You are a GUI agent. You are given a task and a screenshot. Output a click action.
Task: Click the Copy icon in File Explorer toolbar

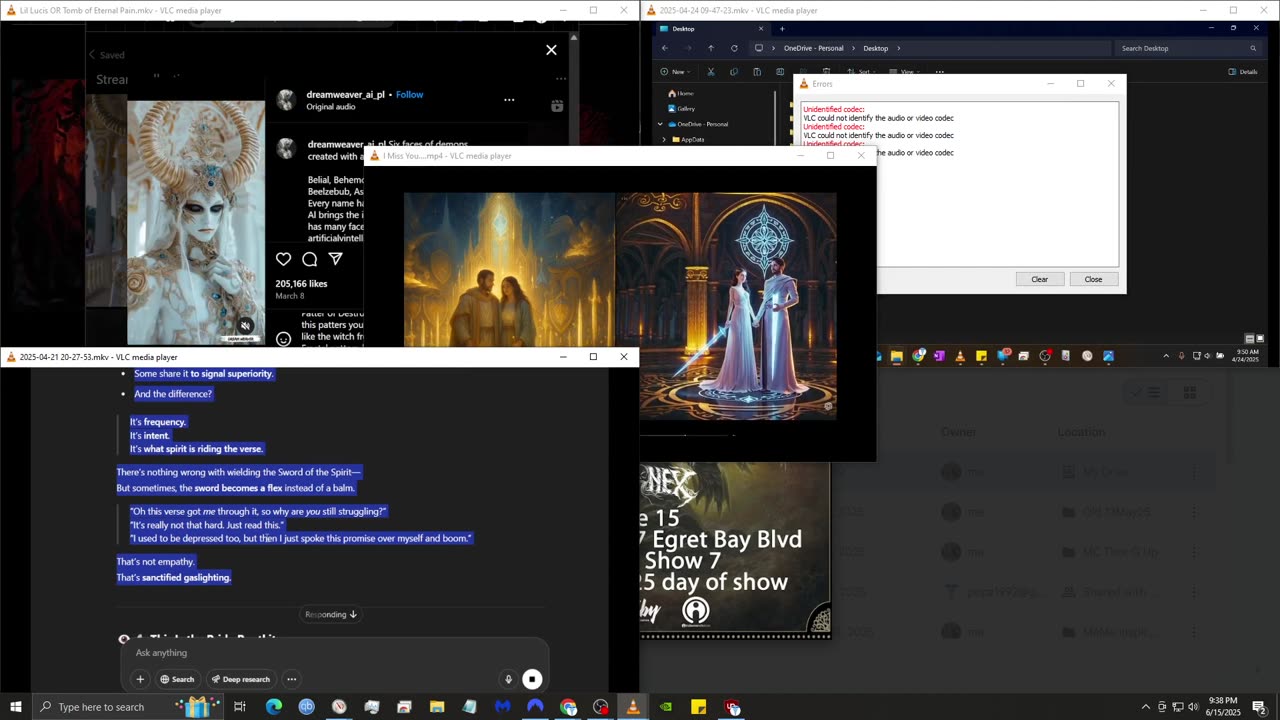733,72
